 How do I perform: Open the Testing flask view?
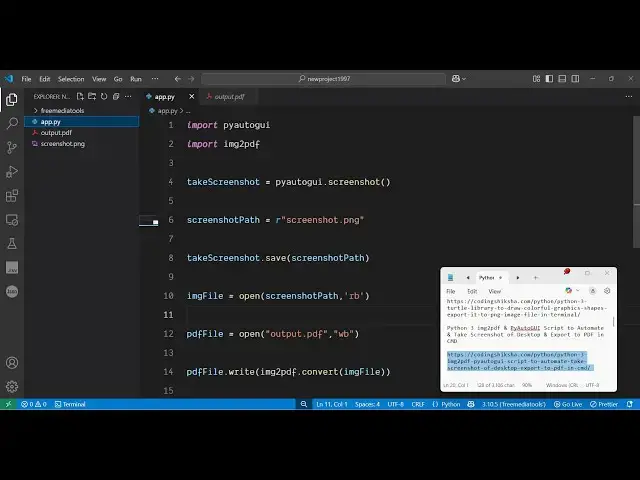click(x=12, y=244)
